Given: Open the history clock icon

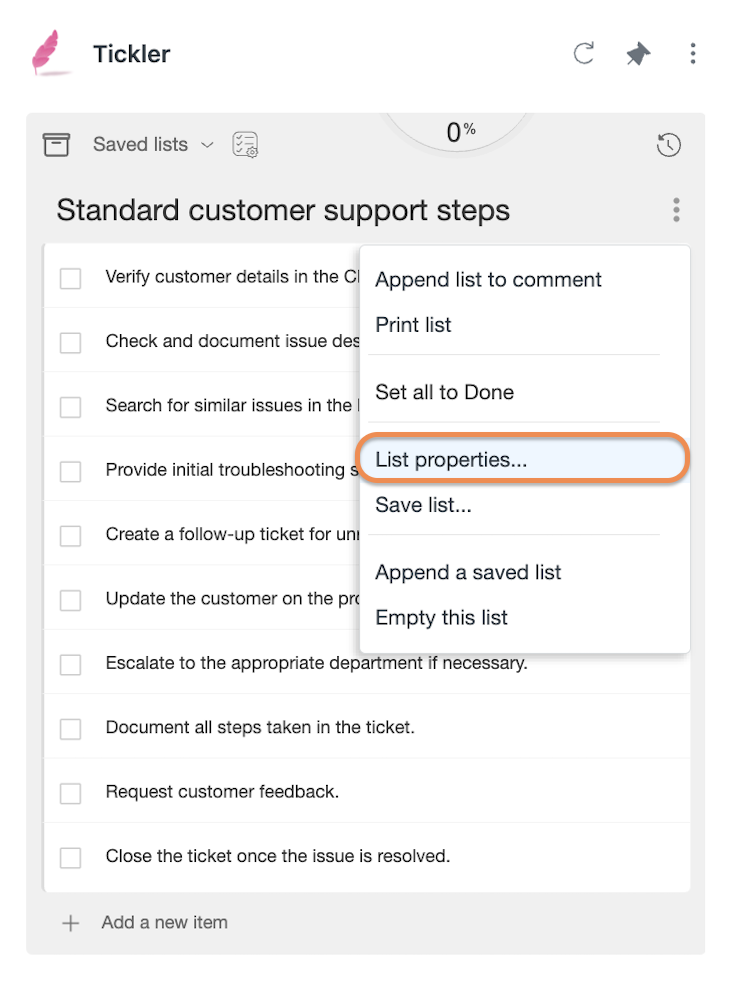Looking at the screenshot, I should (668, 144).
